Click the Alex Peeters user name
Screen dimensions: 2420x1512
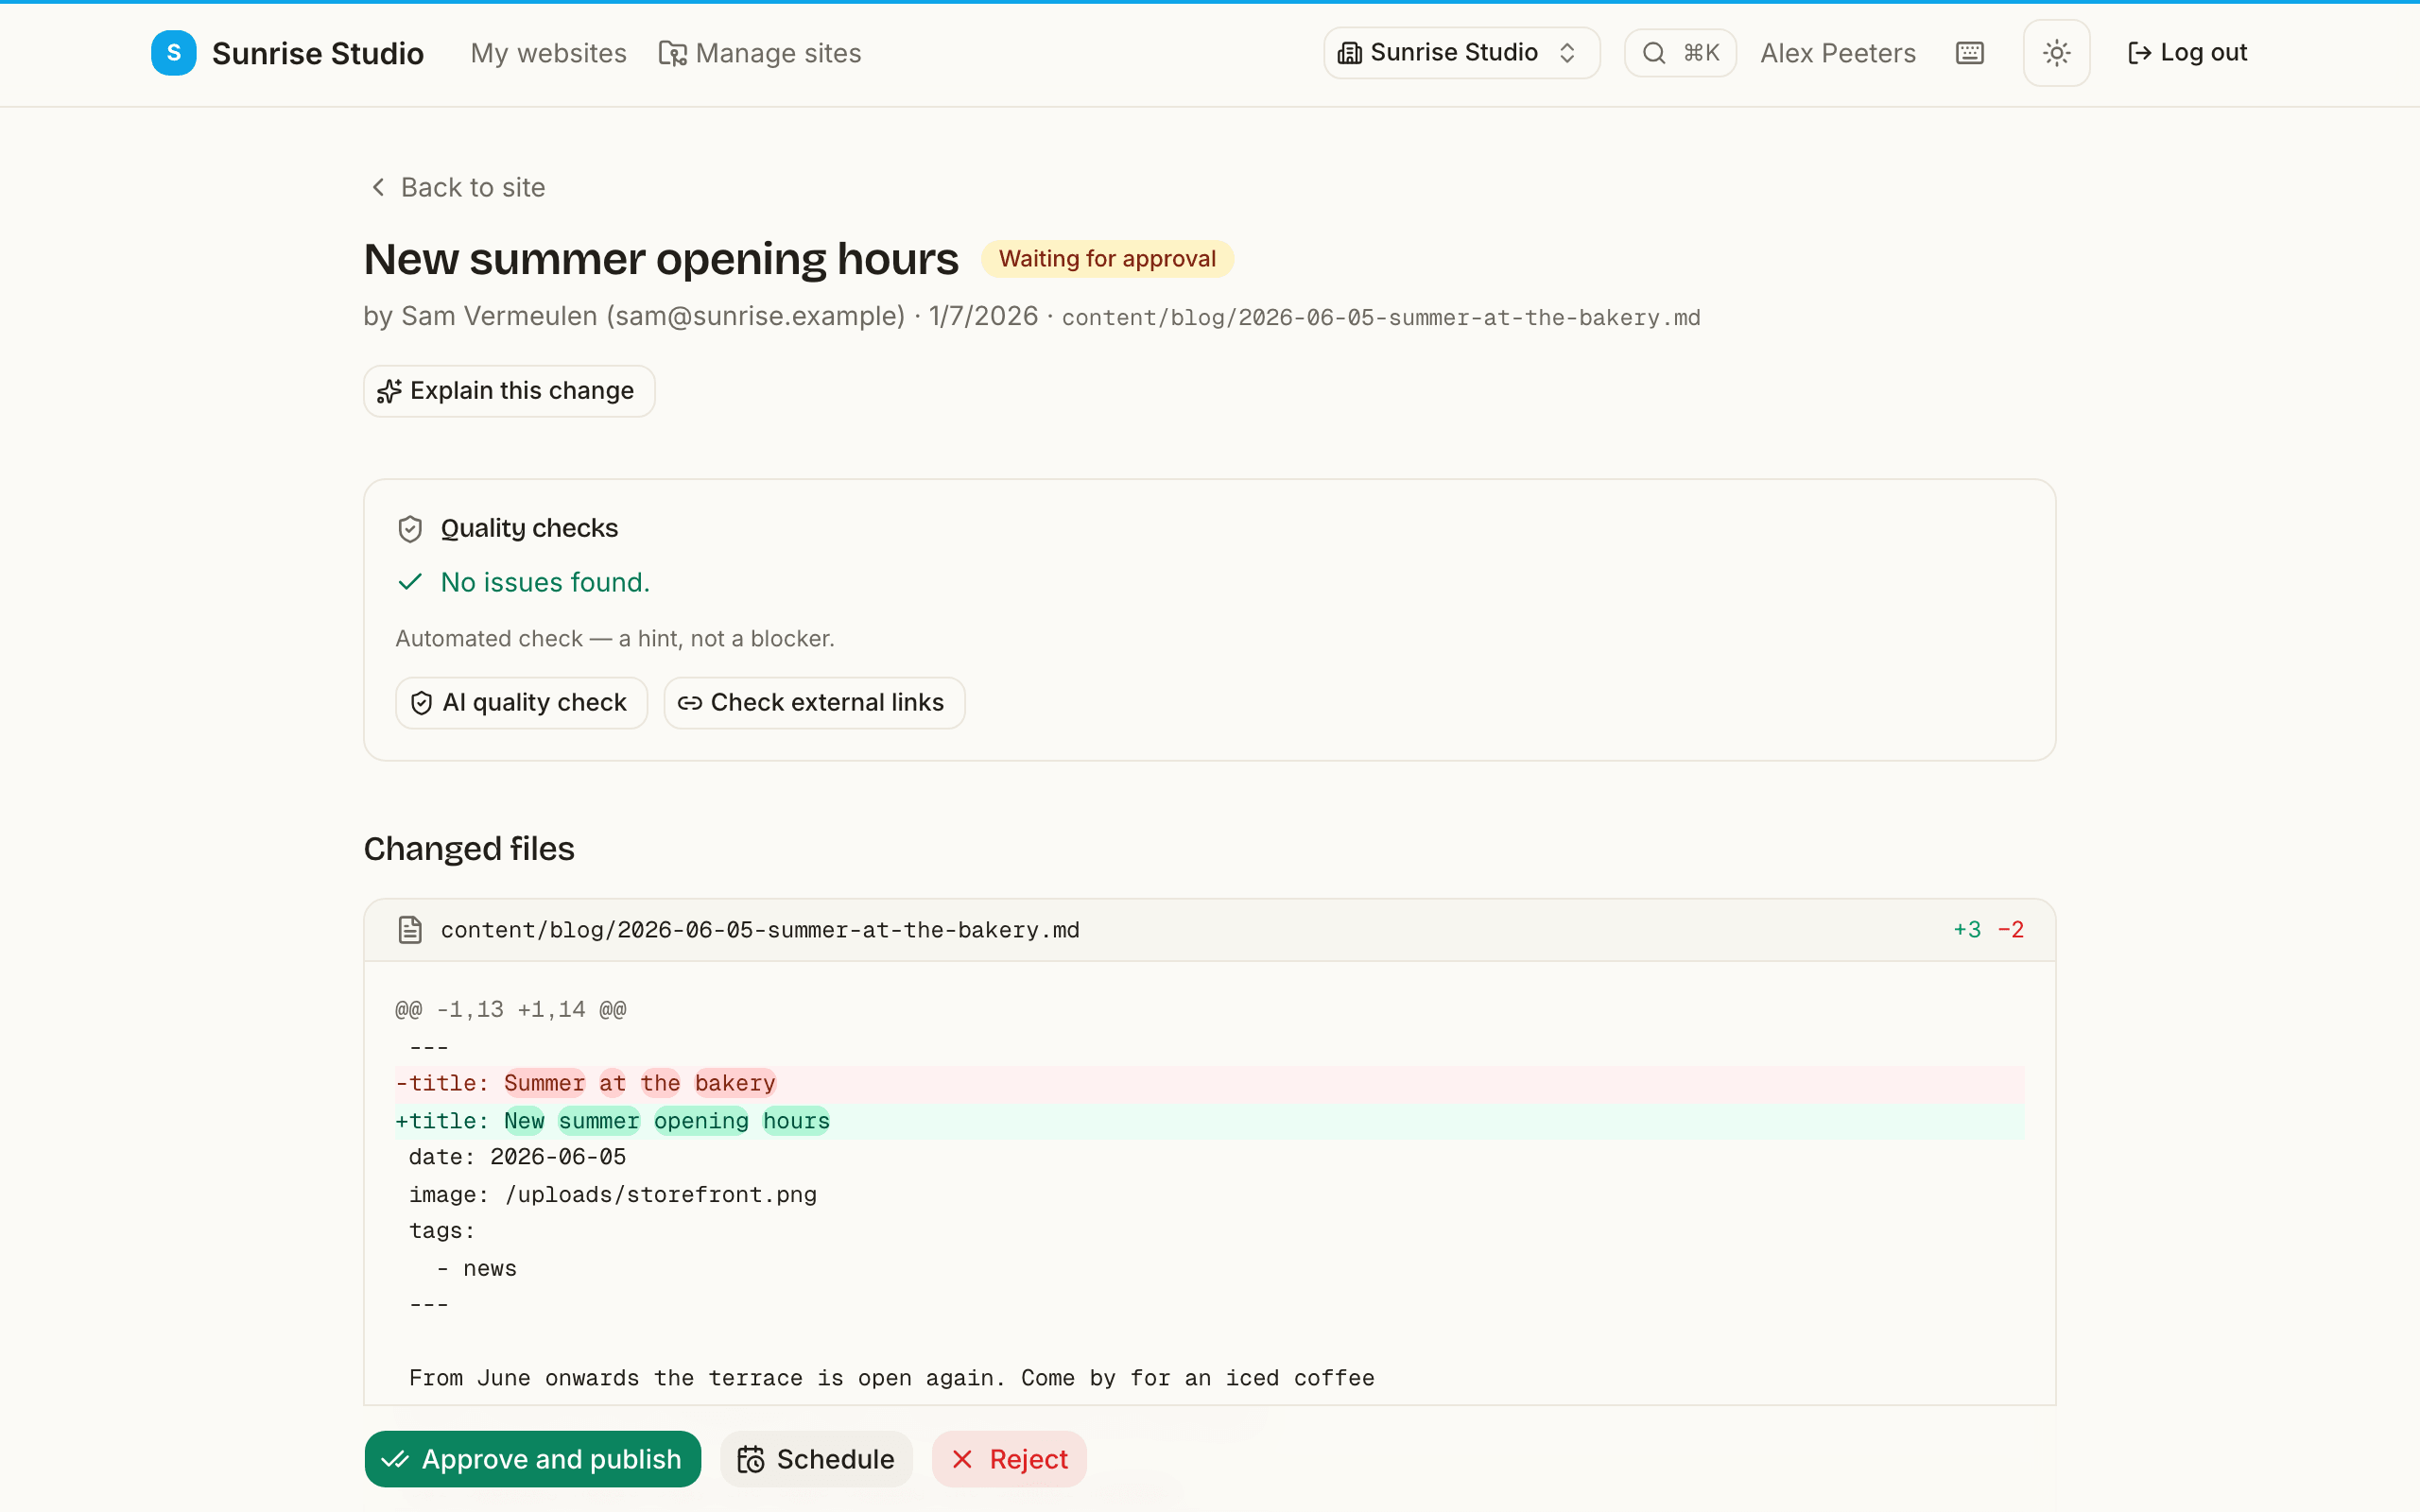[x=1838, y=53]
